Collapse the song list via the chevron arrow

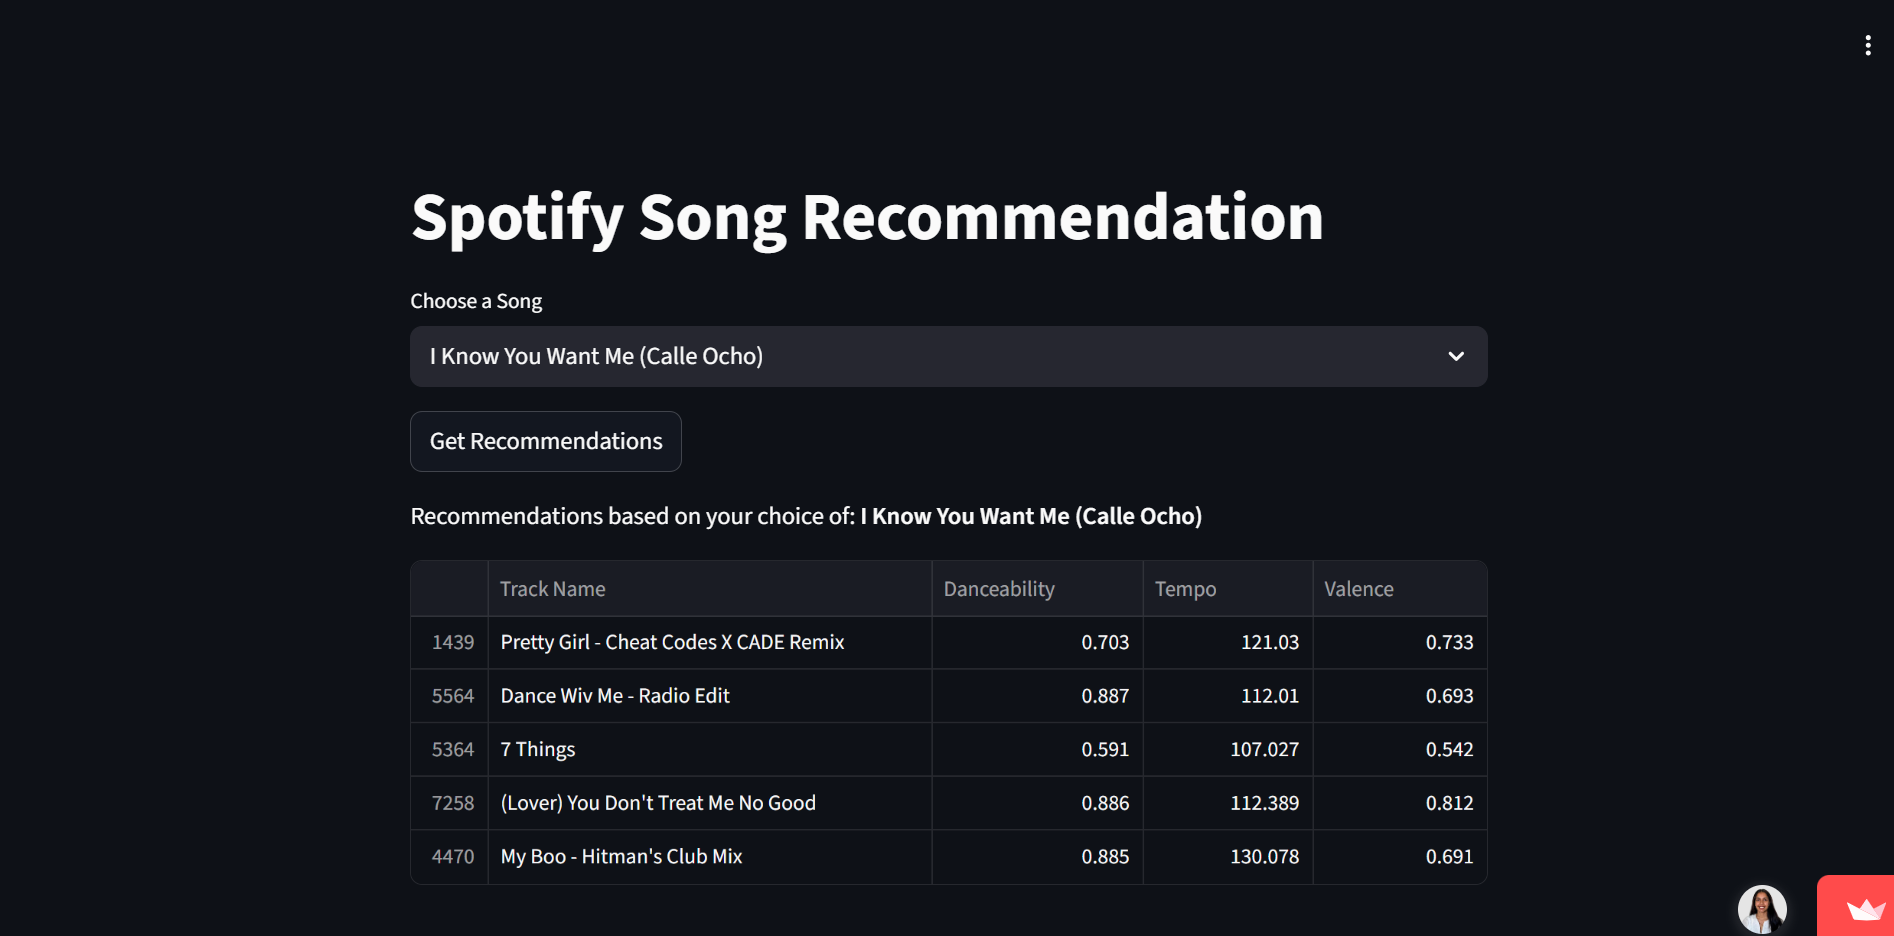click(x=1457, y=356)
